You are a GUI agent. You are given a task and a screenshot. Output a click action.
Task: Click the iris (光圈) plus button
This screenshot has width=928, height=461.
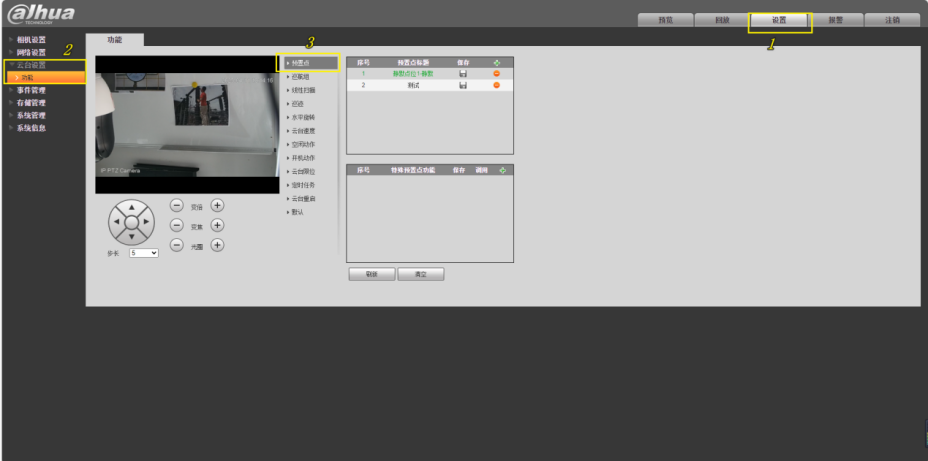coord(217,245)
